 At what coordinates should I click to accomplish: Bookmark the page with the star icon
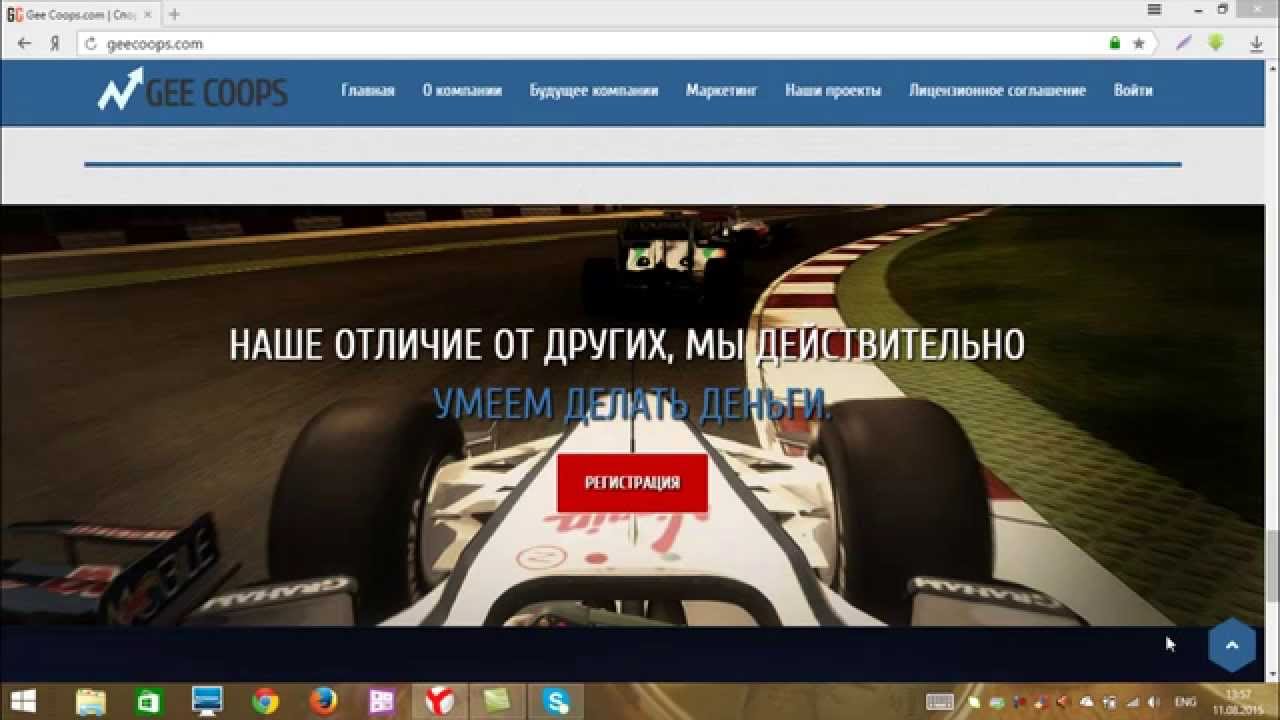1139,44
